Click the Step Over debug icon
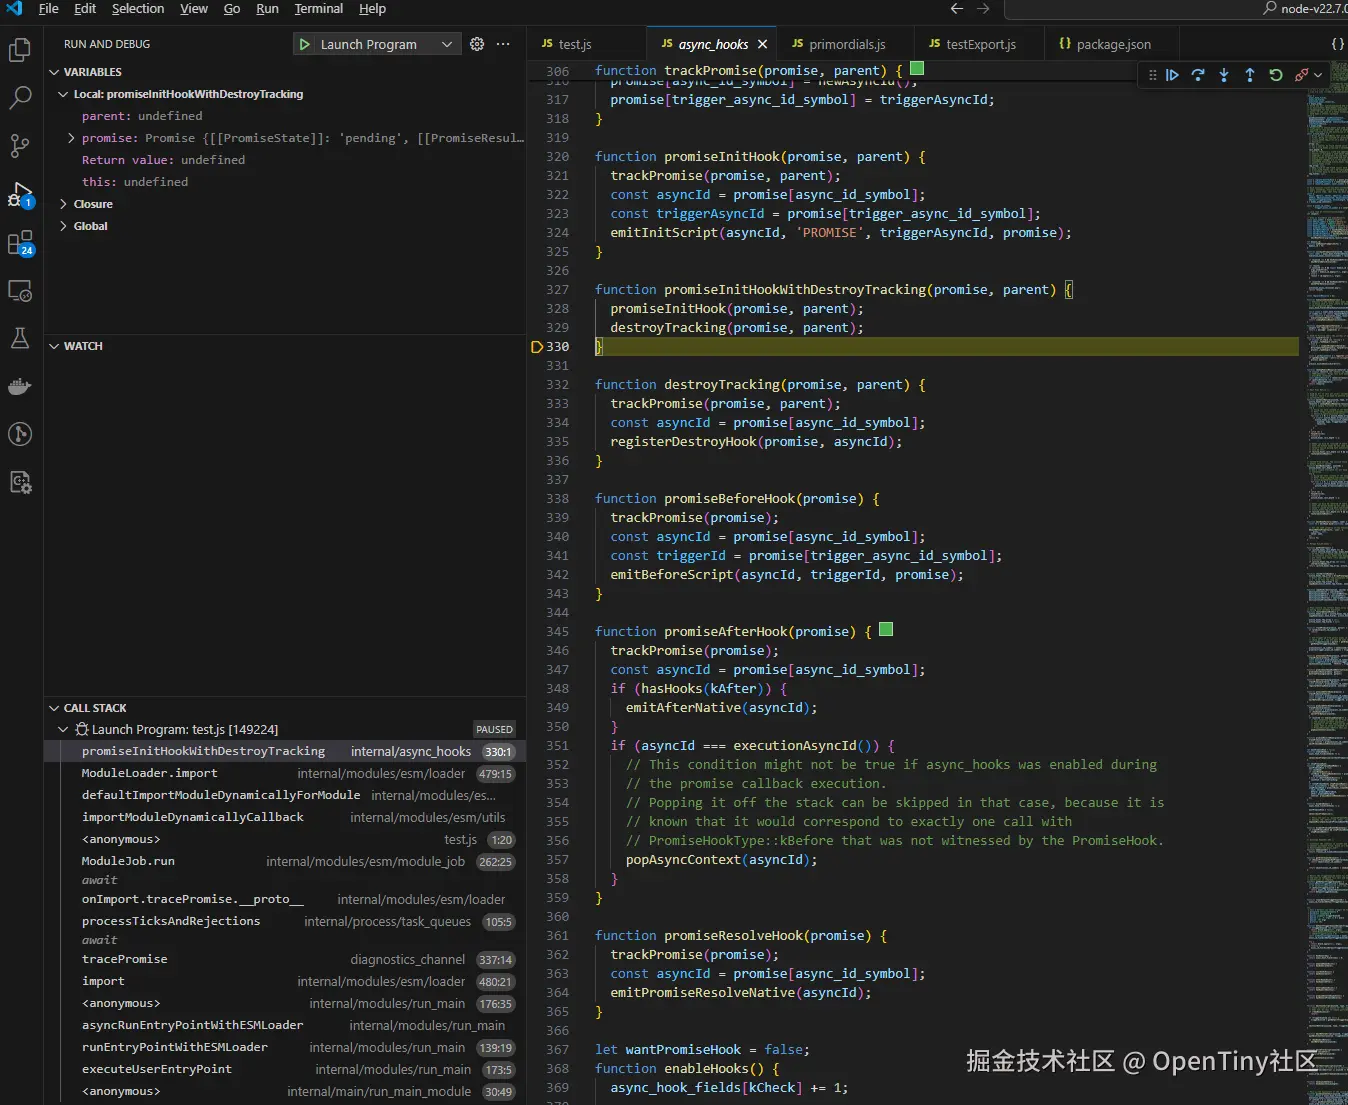The image size is (1348, 1105). pyautogui.click(x=1198, y=75)
